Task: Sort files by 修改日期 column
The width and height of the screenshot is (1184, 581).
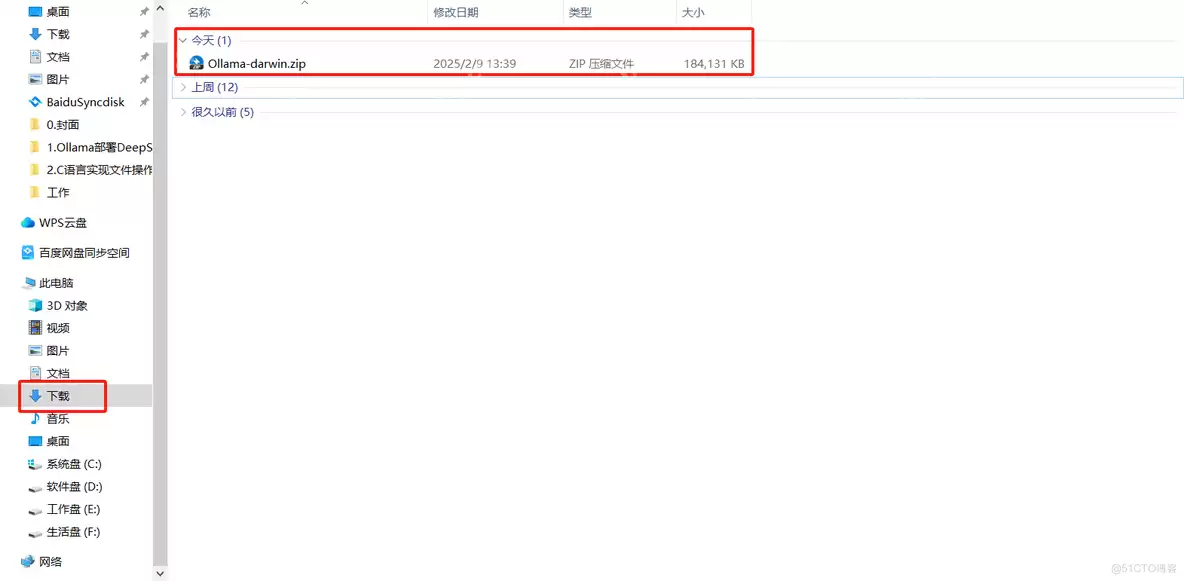Action: tap(460, 11)
